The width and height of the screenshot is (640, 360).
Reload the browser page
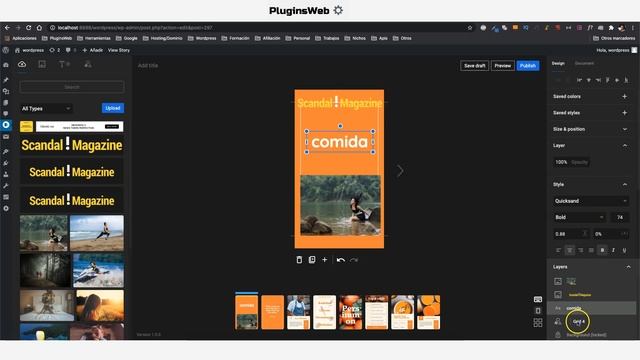[x=29, y=28]
